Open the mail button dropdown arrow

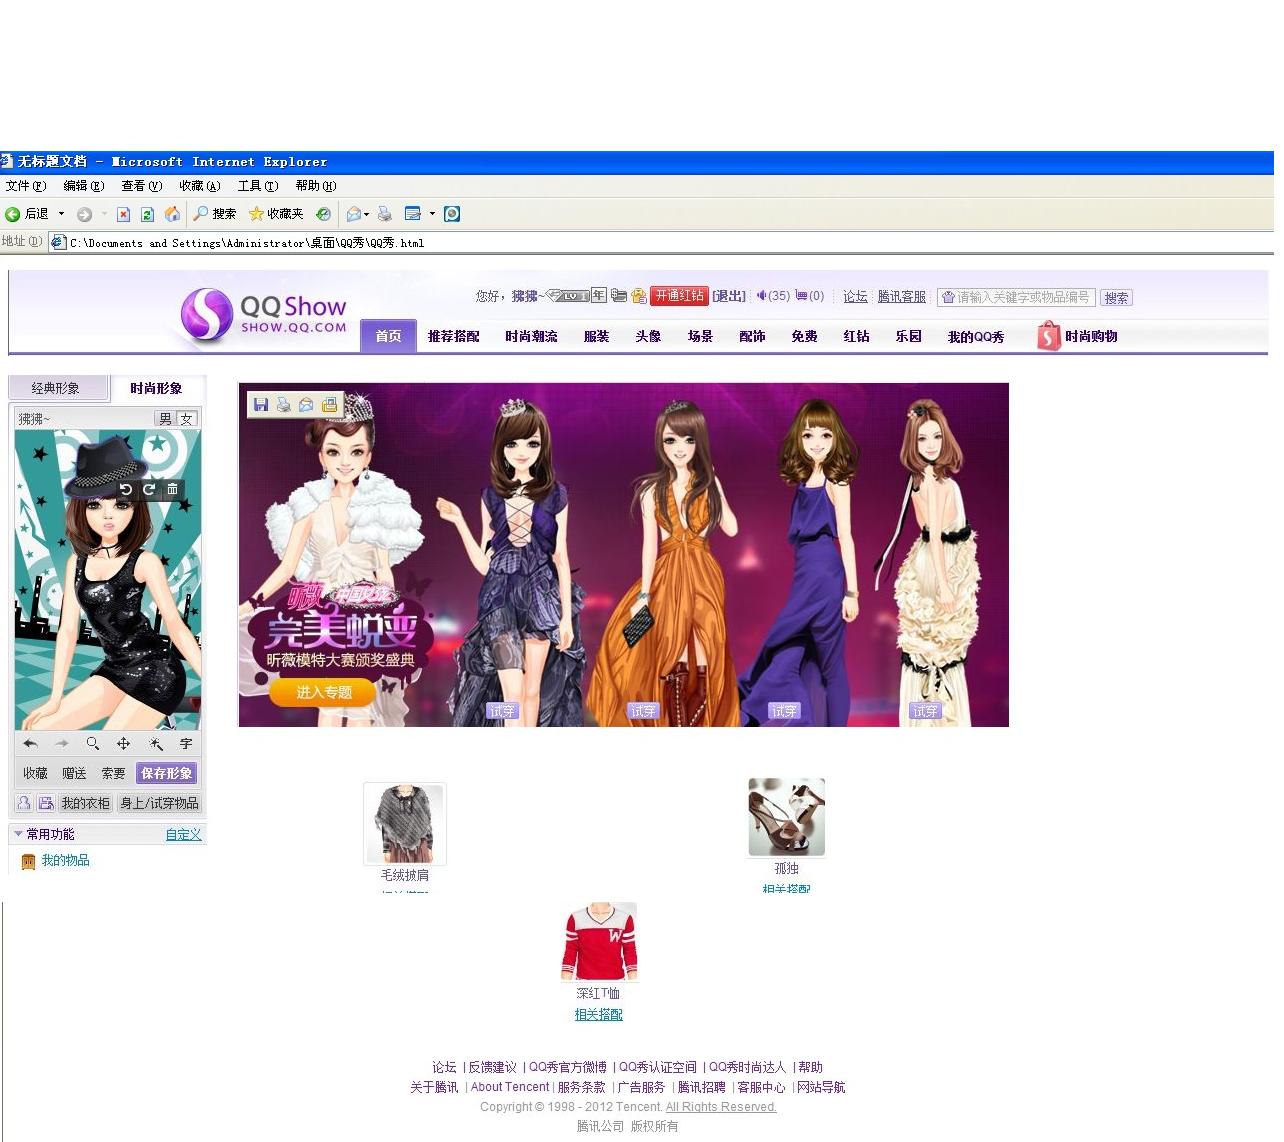point(367,214)
